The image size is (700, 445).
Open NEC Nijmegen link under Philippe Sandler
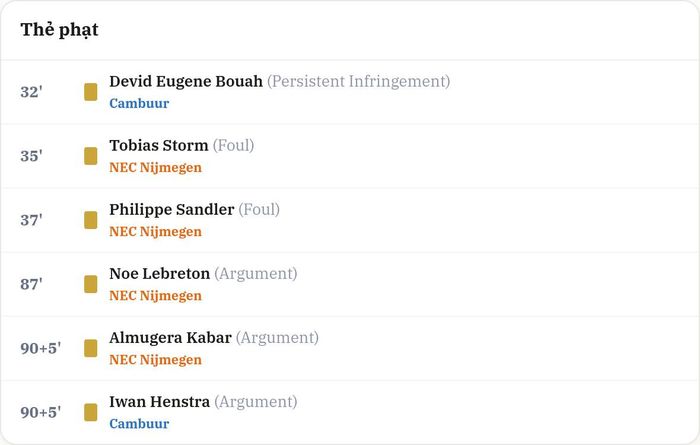coord(155,232)
